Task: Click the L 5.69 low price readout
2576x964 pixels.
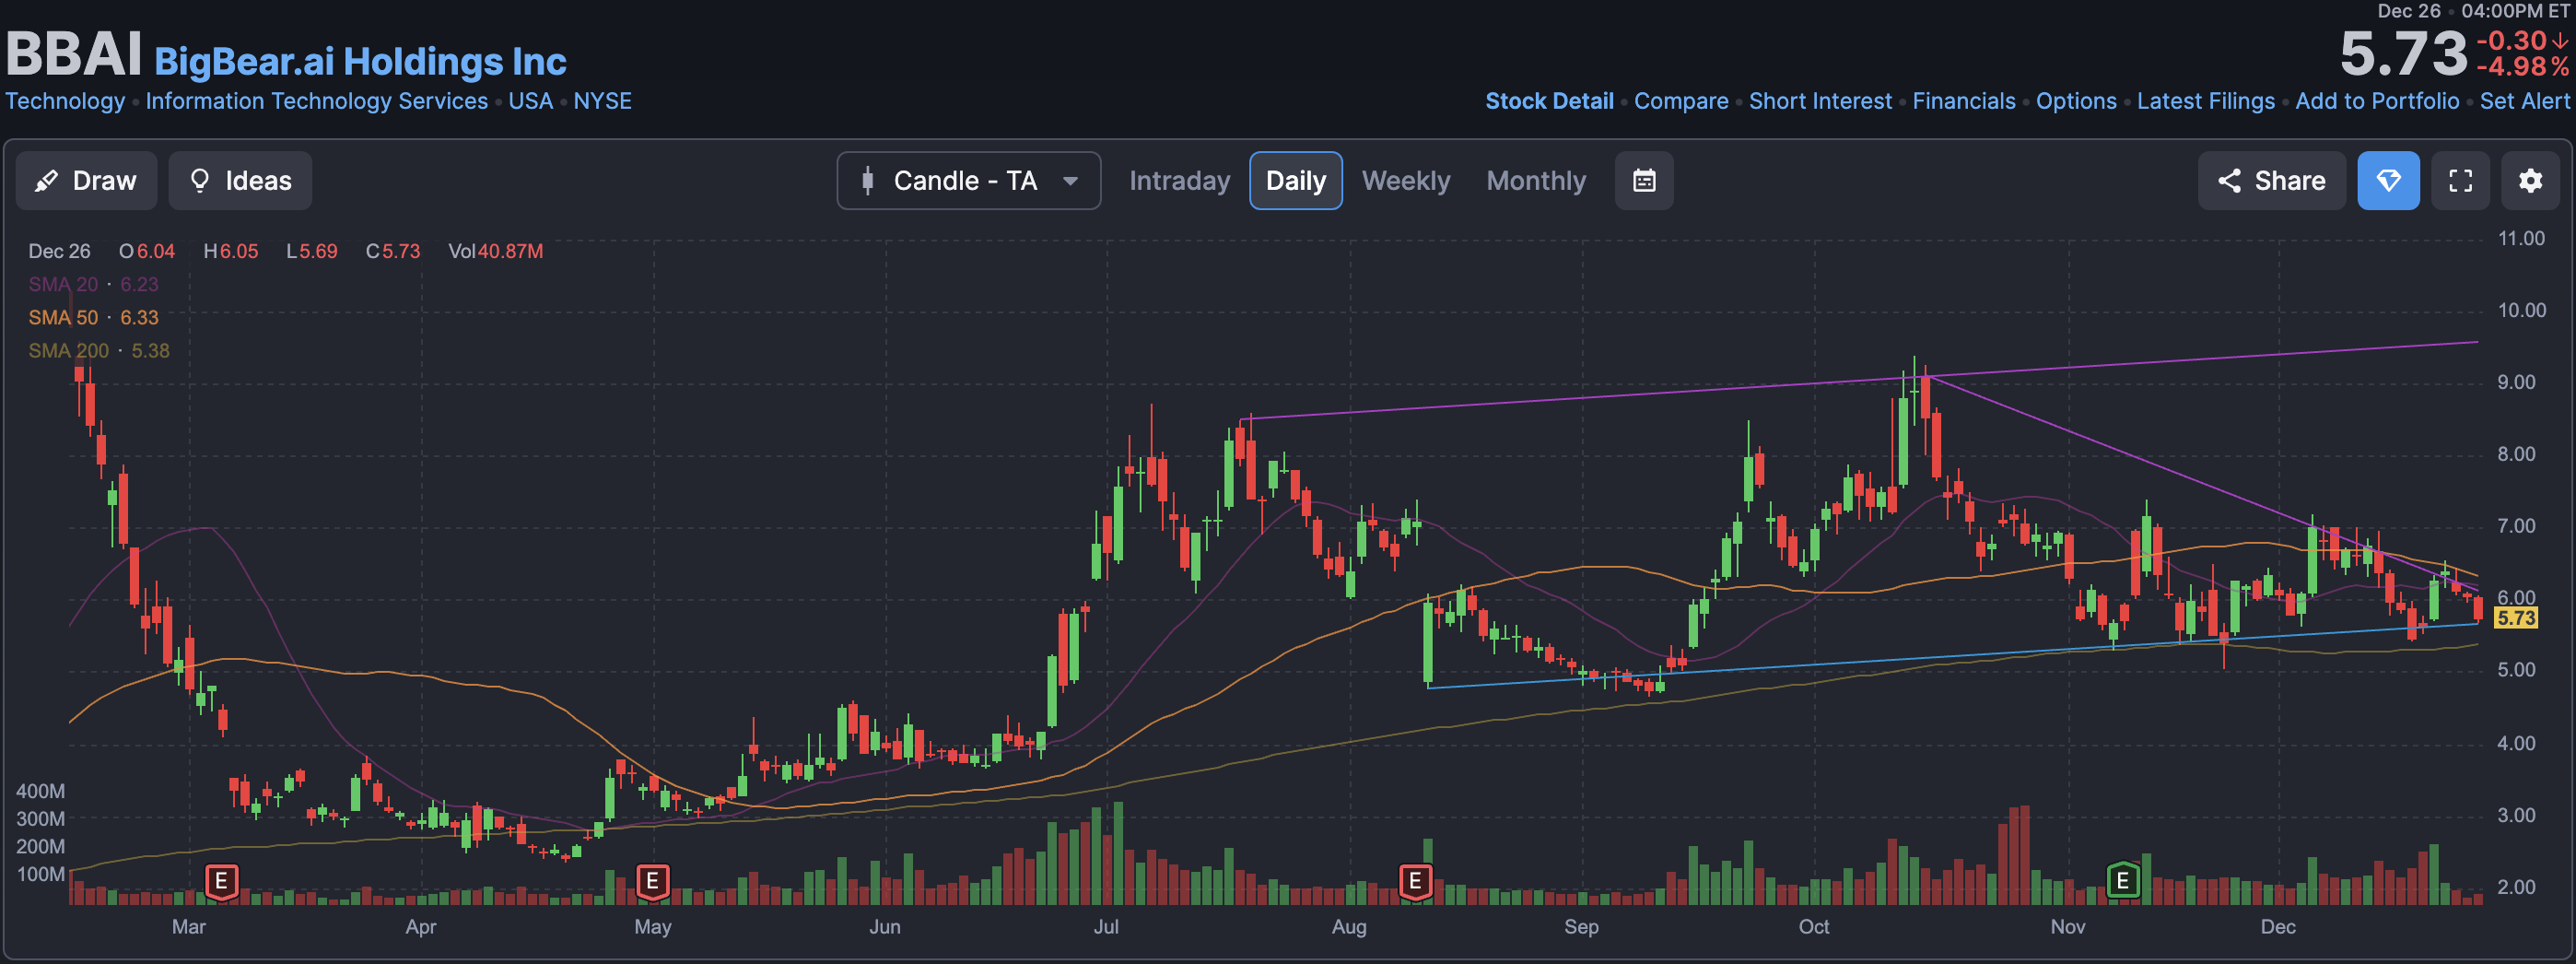Action: pos(312,251)
